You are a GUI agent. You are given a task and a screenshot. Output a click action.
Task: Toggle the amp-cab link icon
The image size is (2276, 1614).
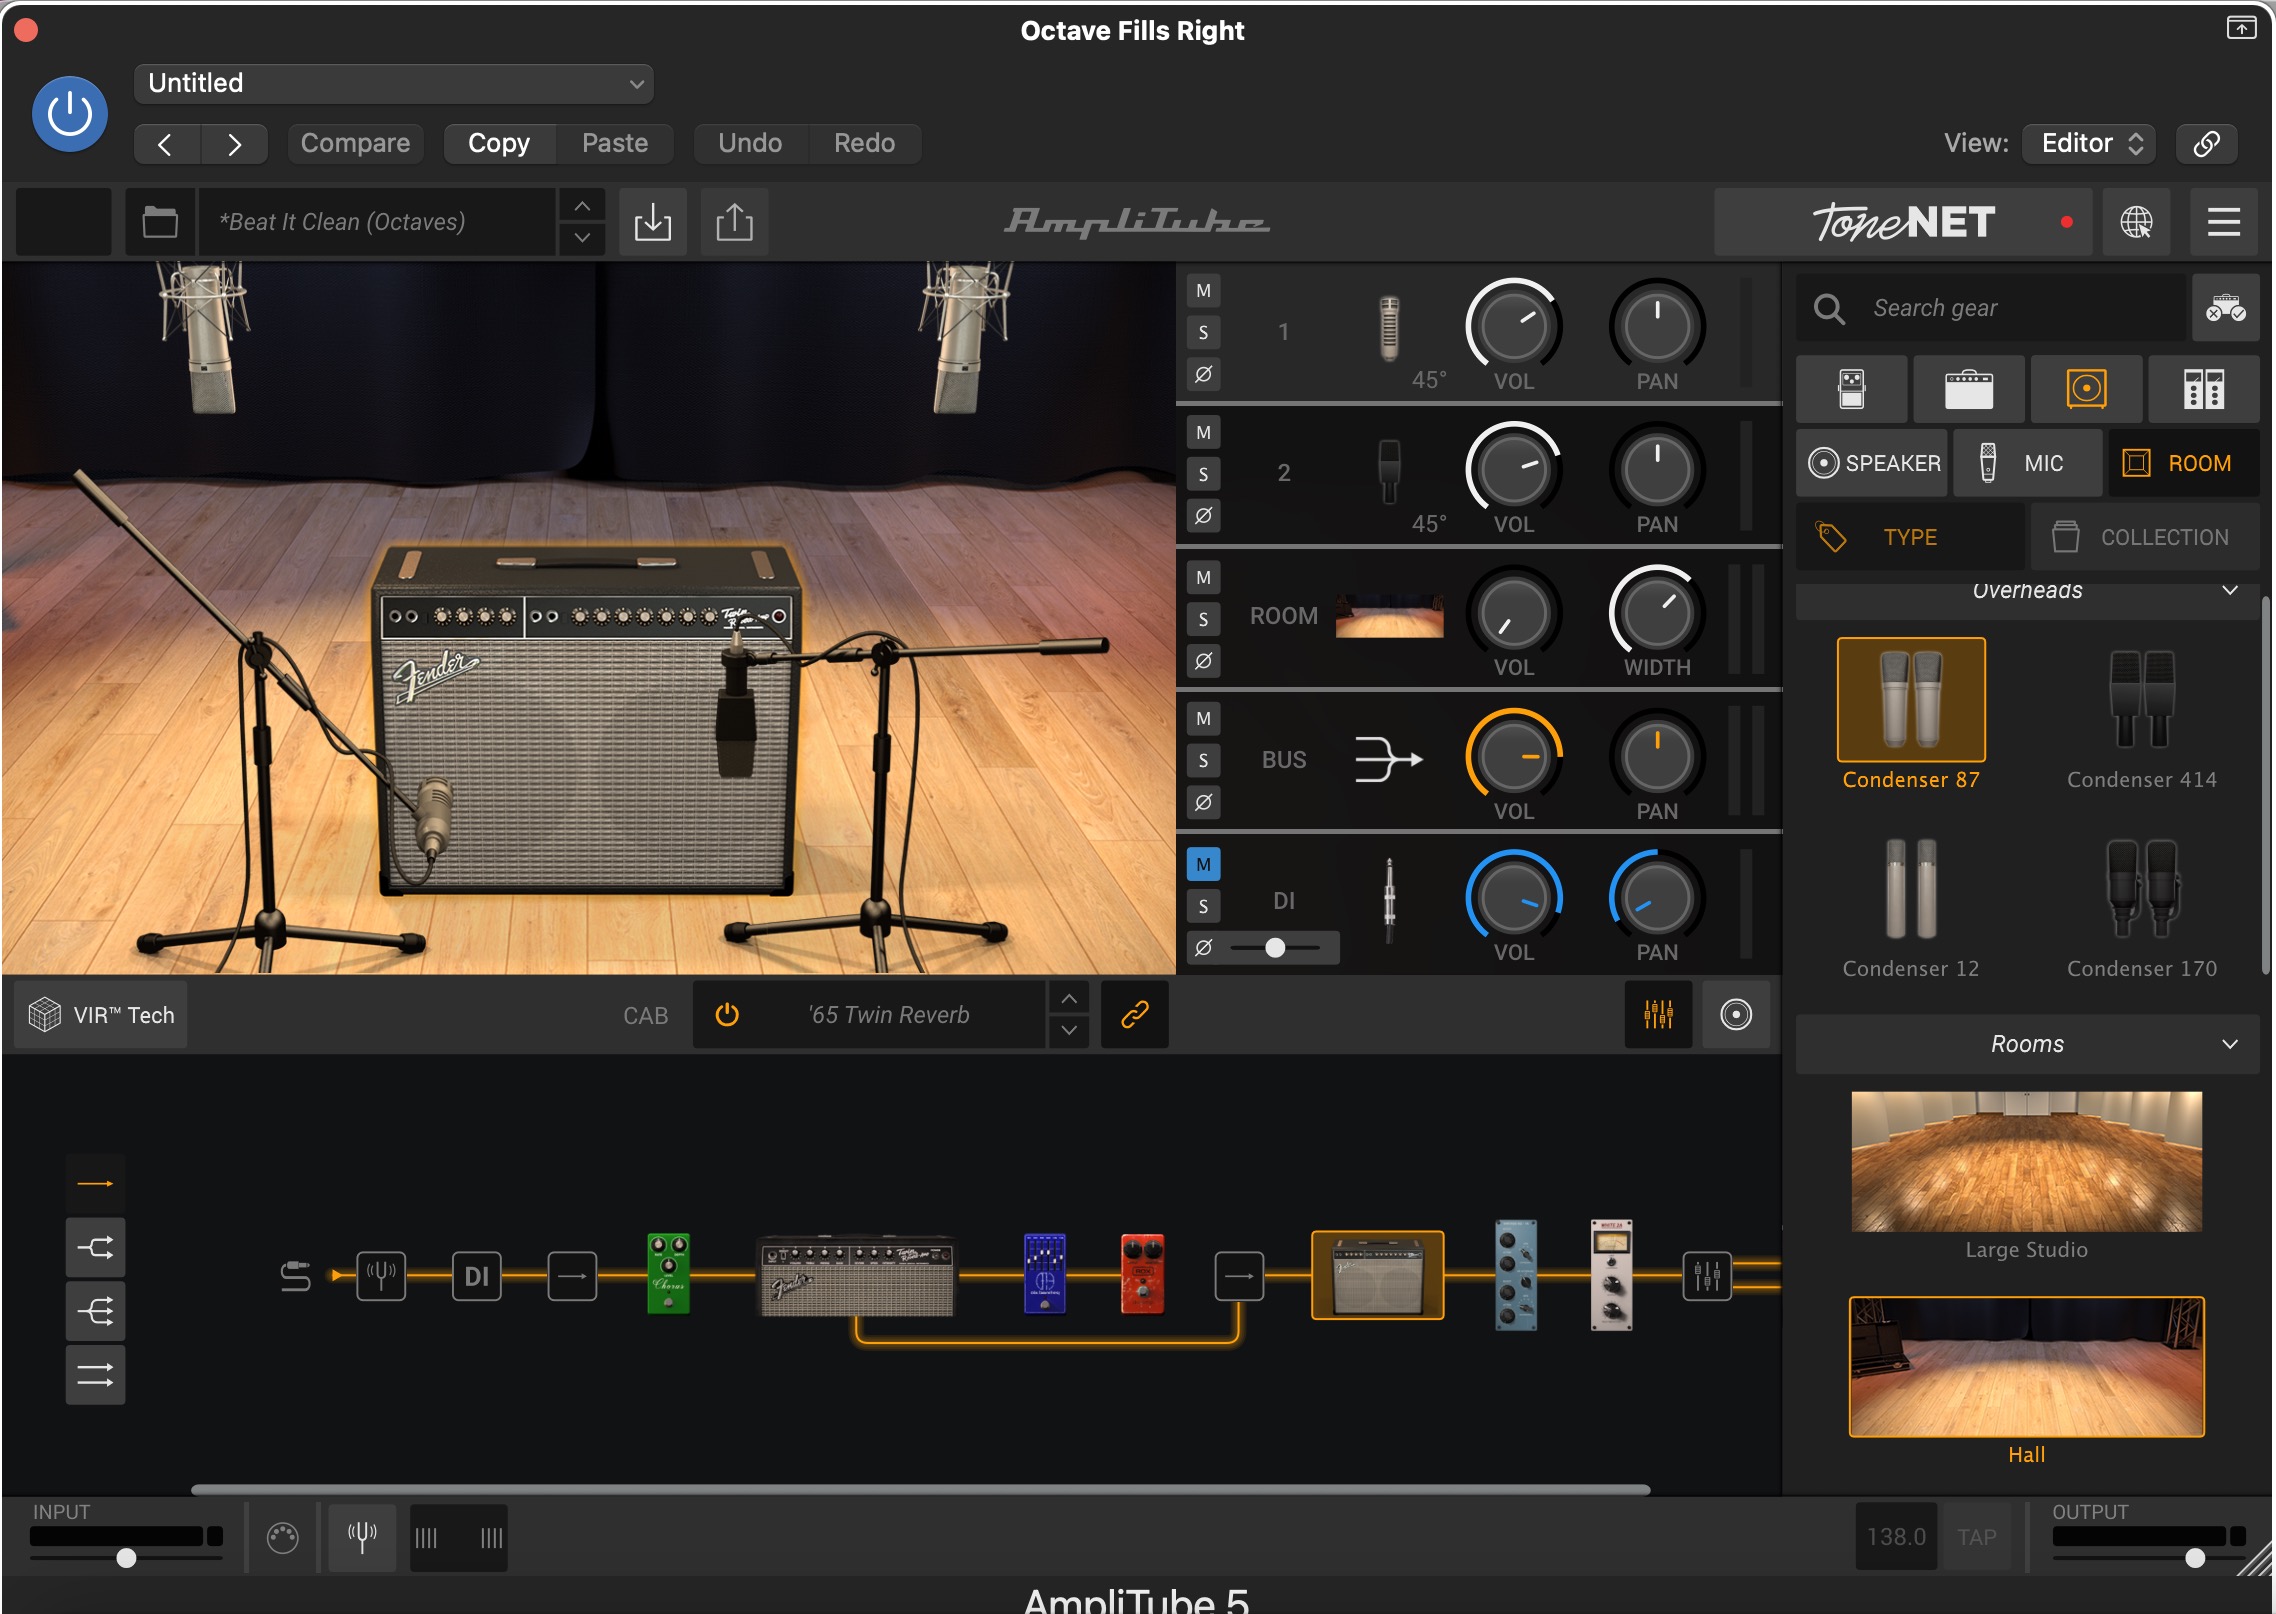pyautogui.click(x=1135, y=1015)
